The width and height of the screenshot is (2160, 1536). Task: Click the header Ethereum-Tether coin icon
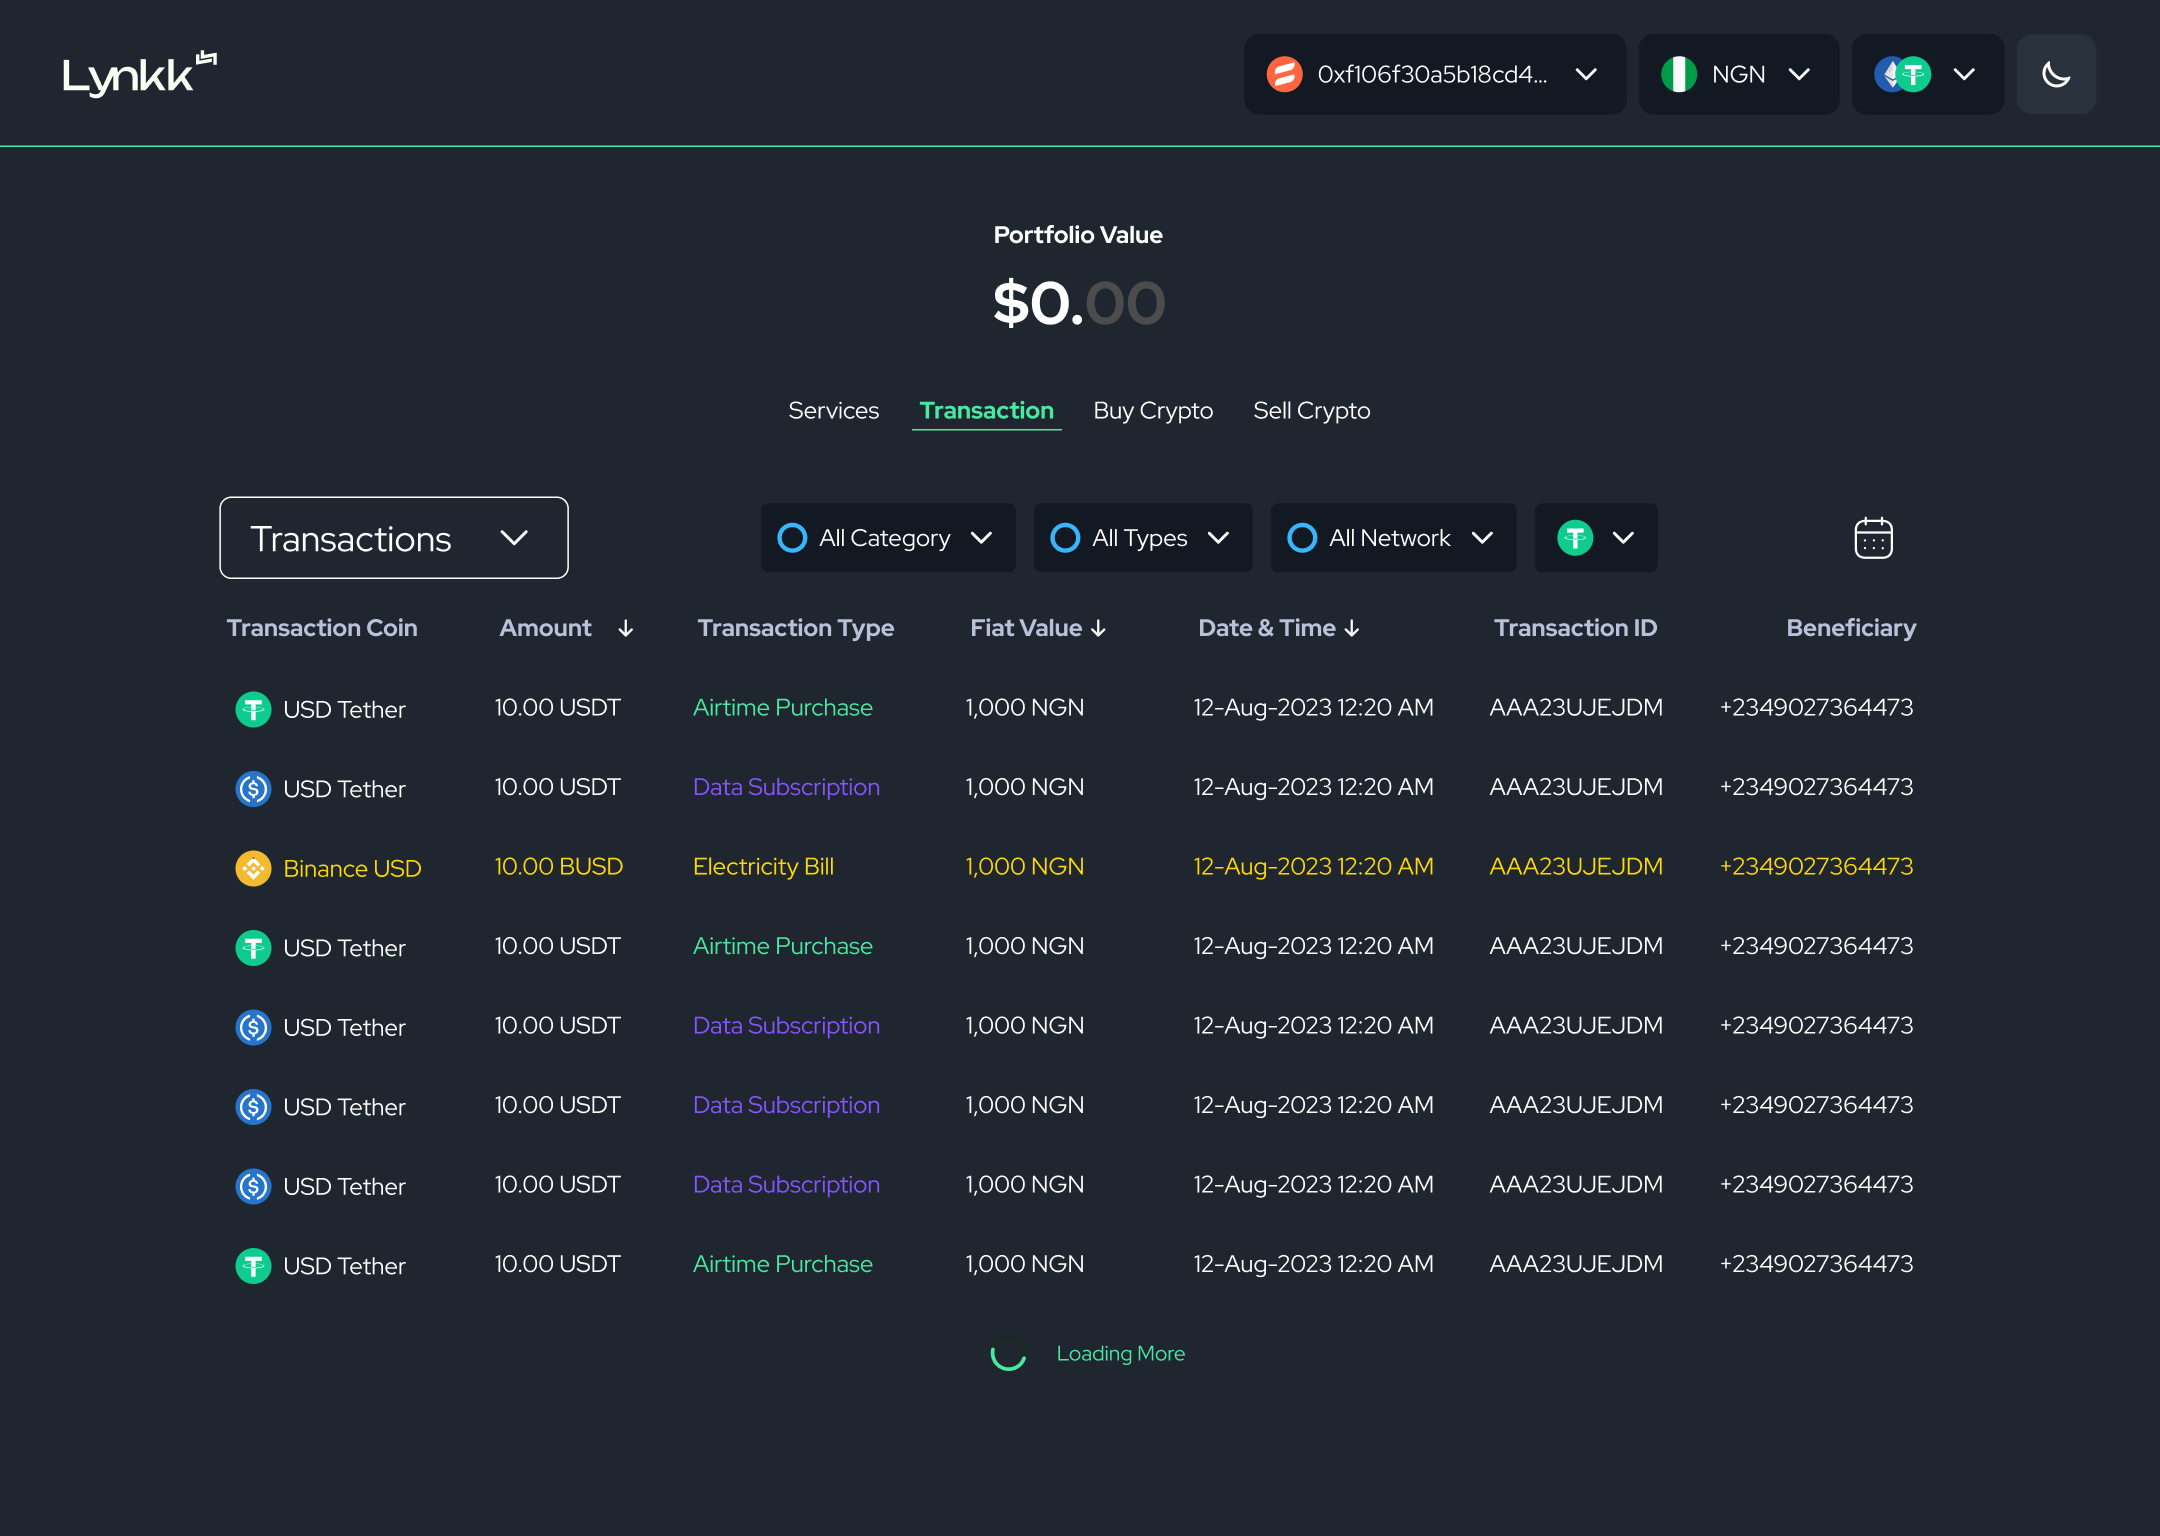[x=1903, y=74]
